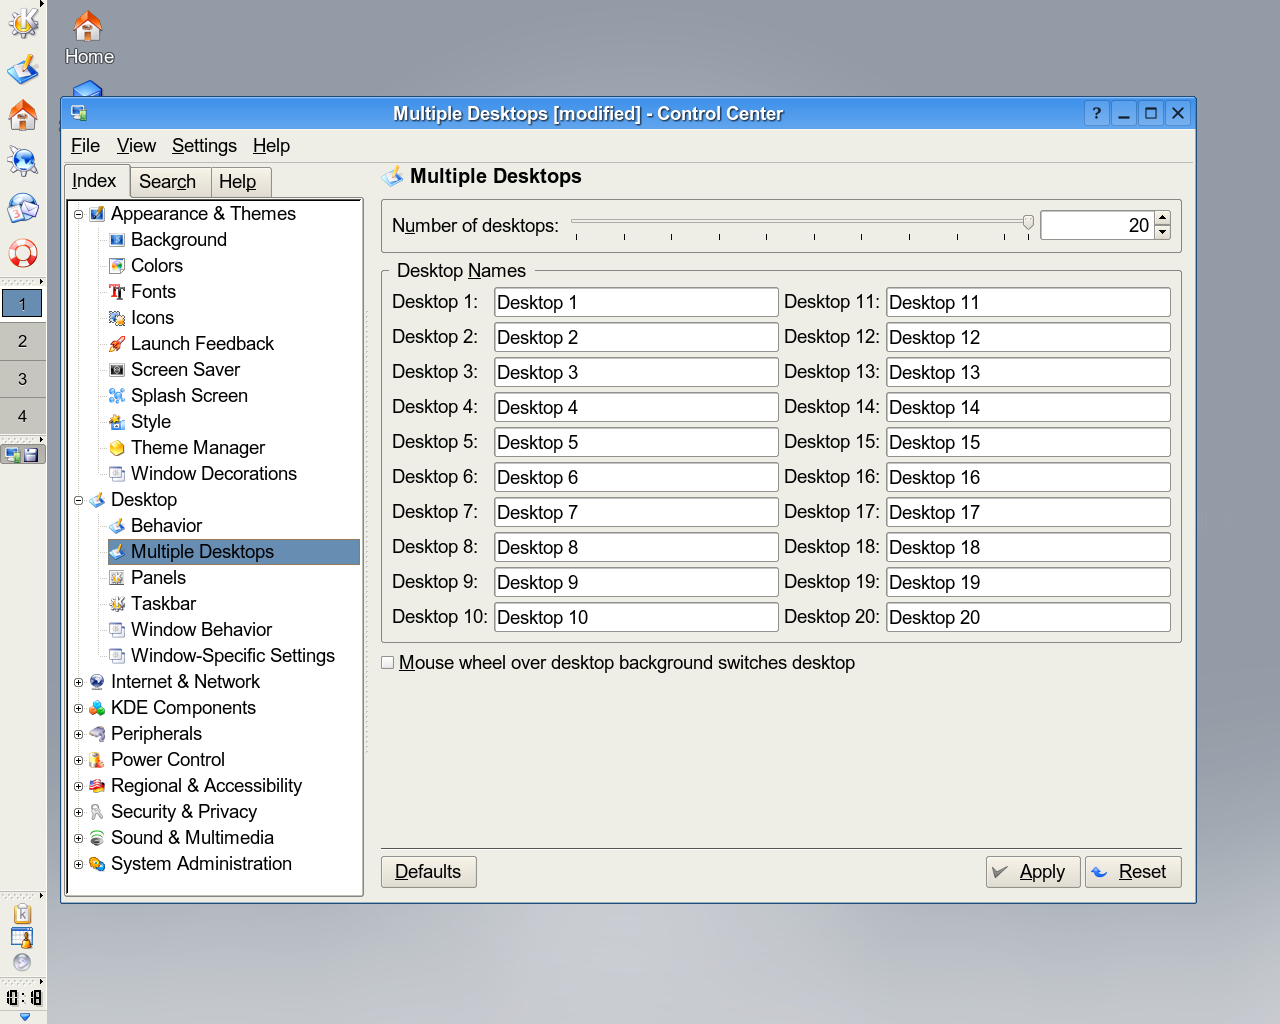The height and width of the screenshot is (1024, 1280).
Task: Open the KDE K menu in the panel
Action: (23, 22)
